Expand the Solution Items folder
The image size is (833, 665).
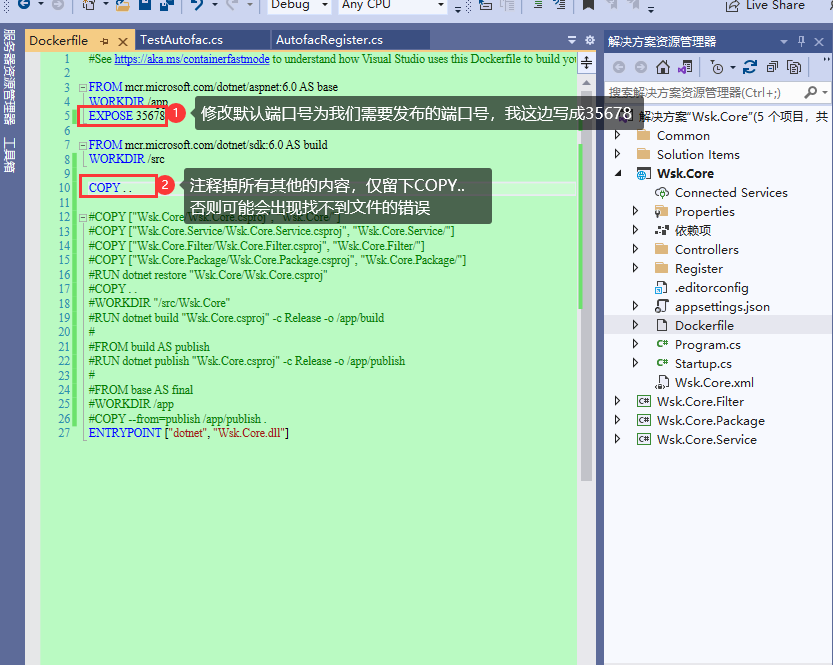tap(617, 154)
